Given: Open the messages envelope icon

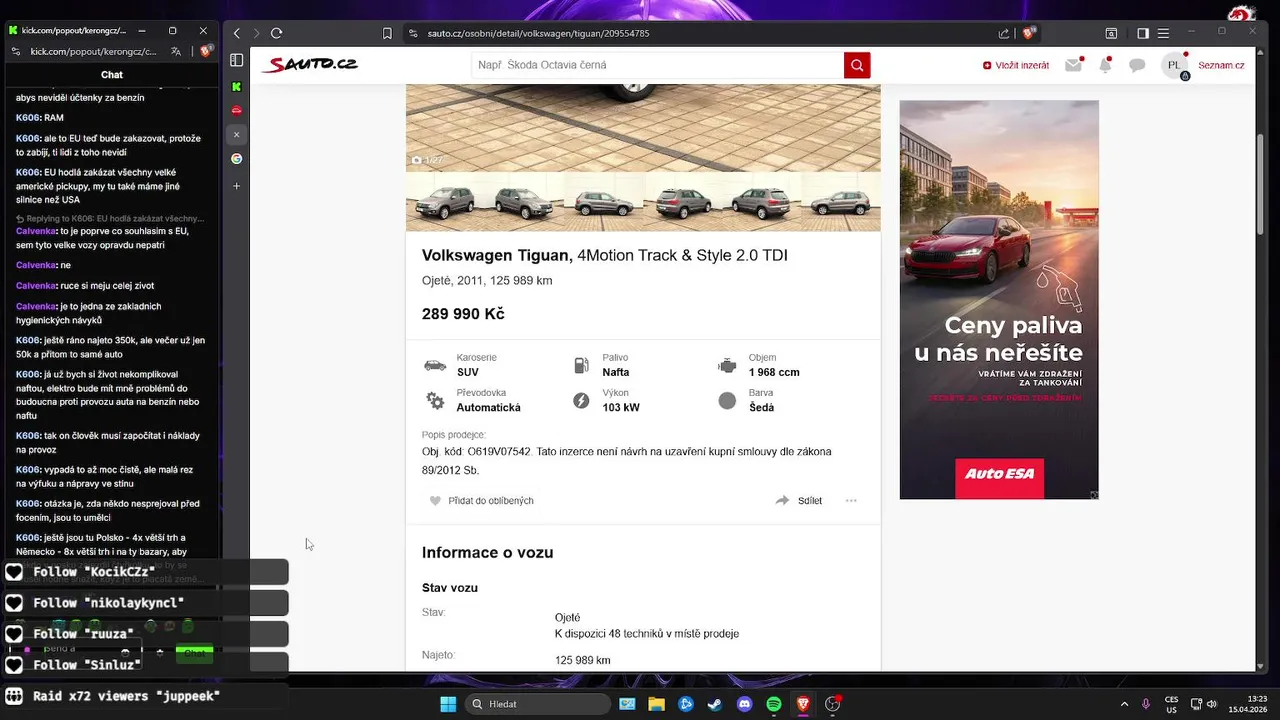Looking at the screenshot, I should (1073, 65).
